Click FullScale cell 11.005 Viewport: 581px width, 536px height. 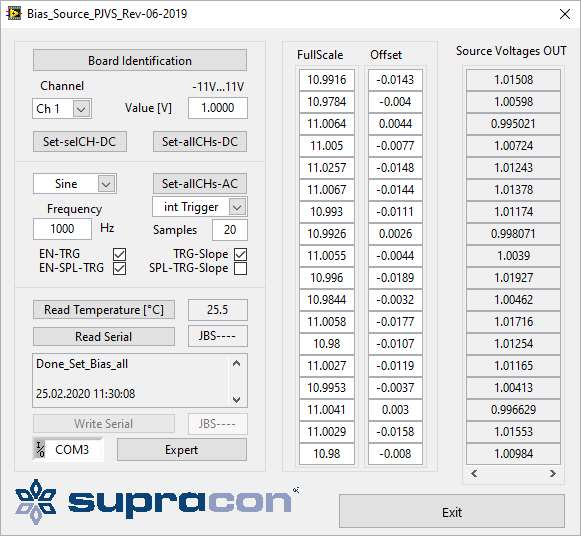click(327, 146)
